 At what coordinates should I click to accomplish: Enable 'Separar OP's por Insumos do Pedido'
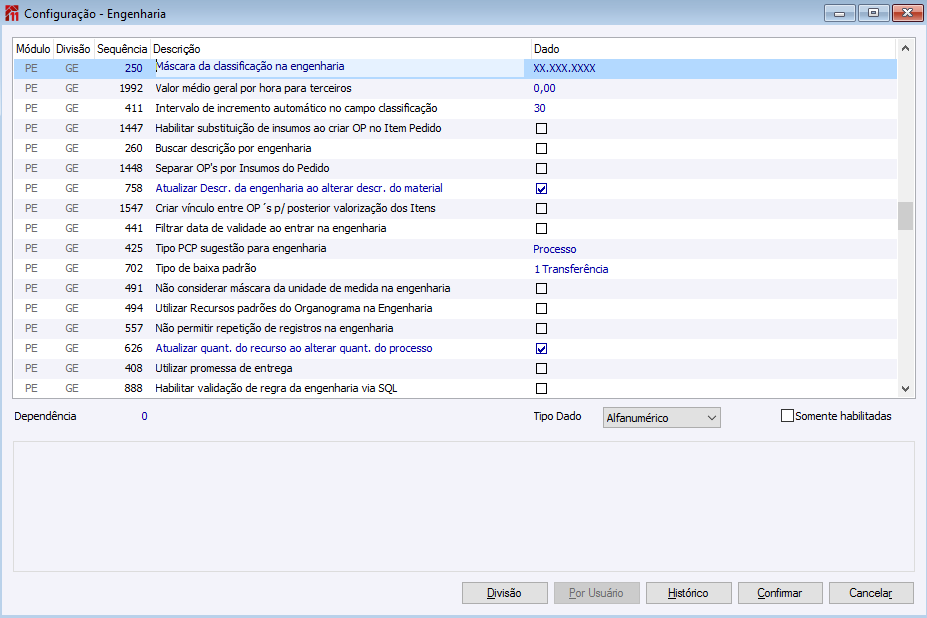coord(541,169)
